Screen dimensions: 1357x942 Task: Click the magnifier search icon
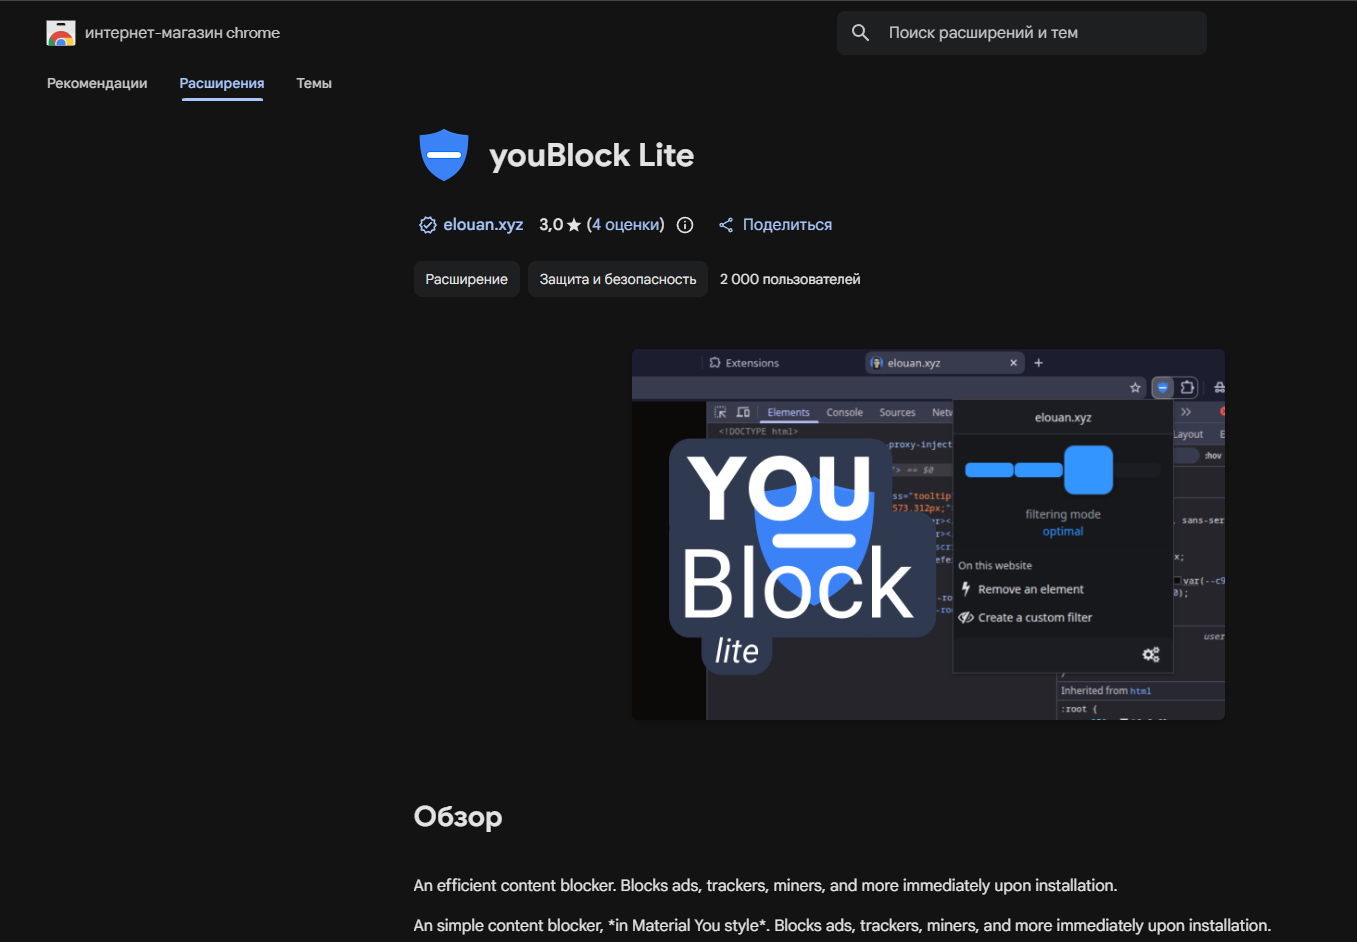[x=860, y=33]
